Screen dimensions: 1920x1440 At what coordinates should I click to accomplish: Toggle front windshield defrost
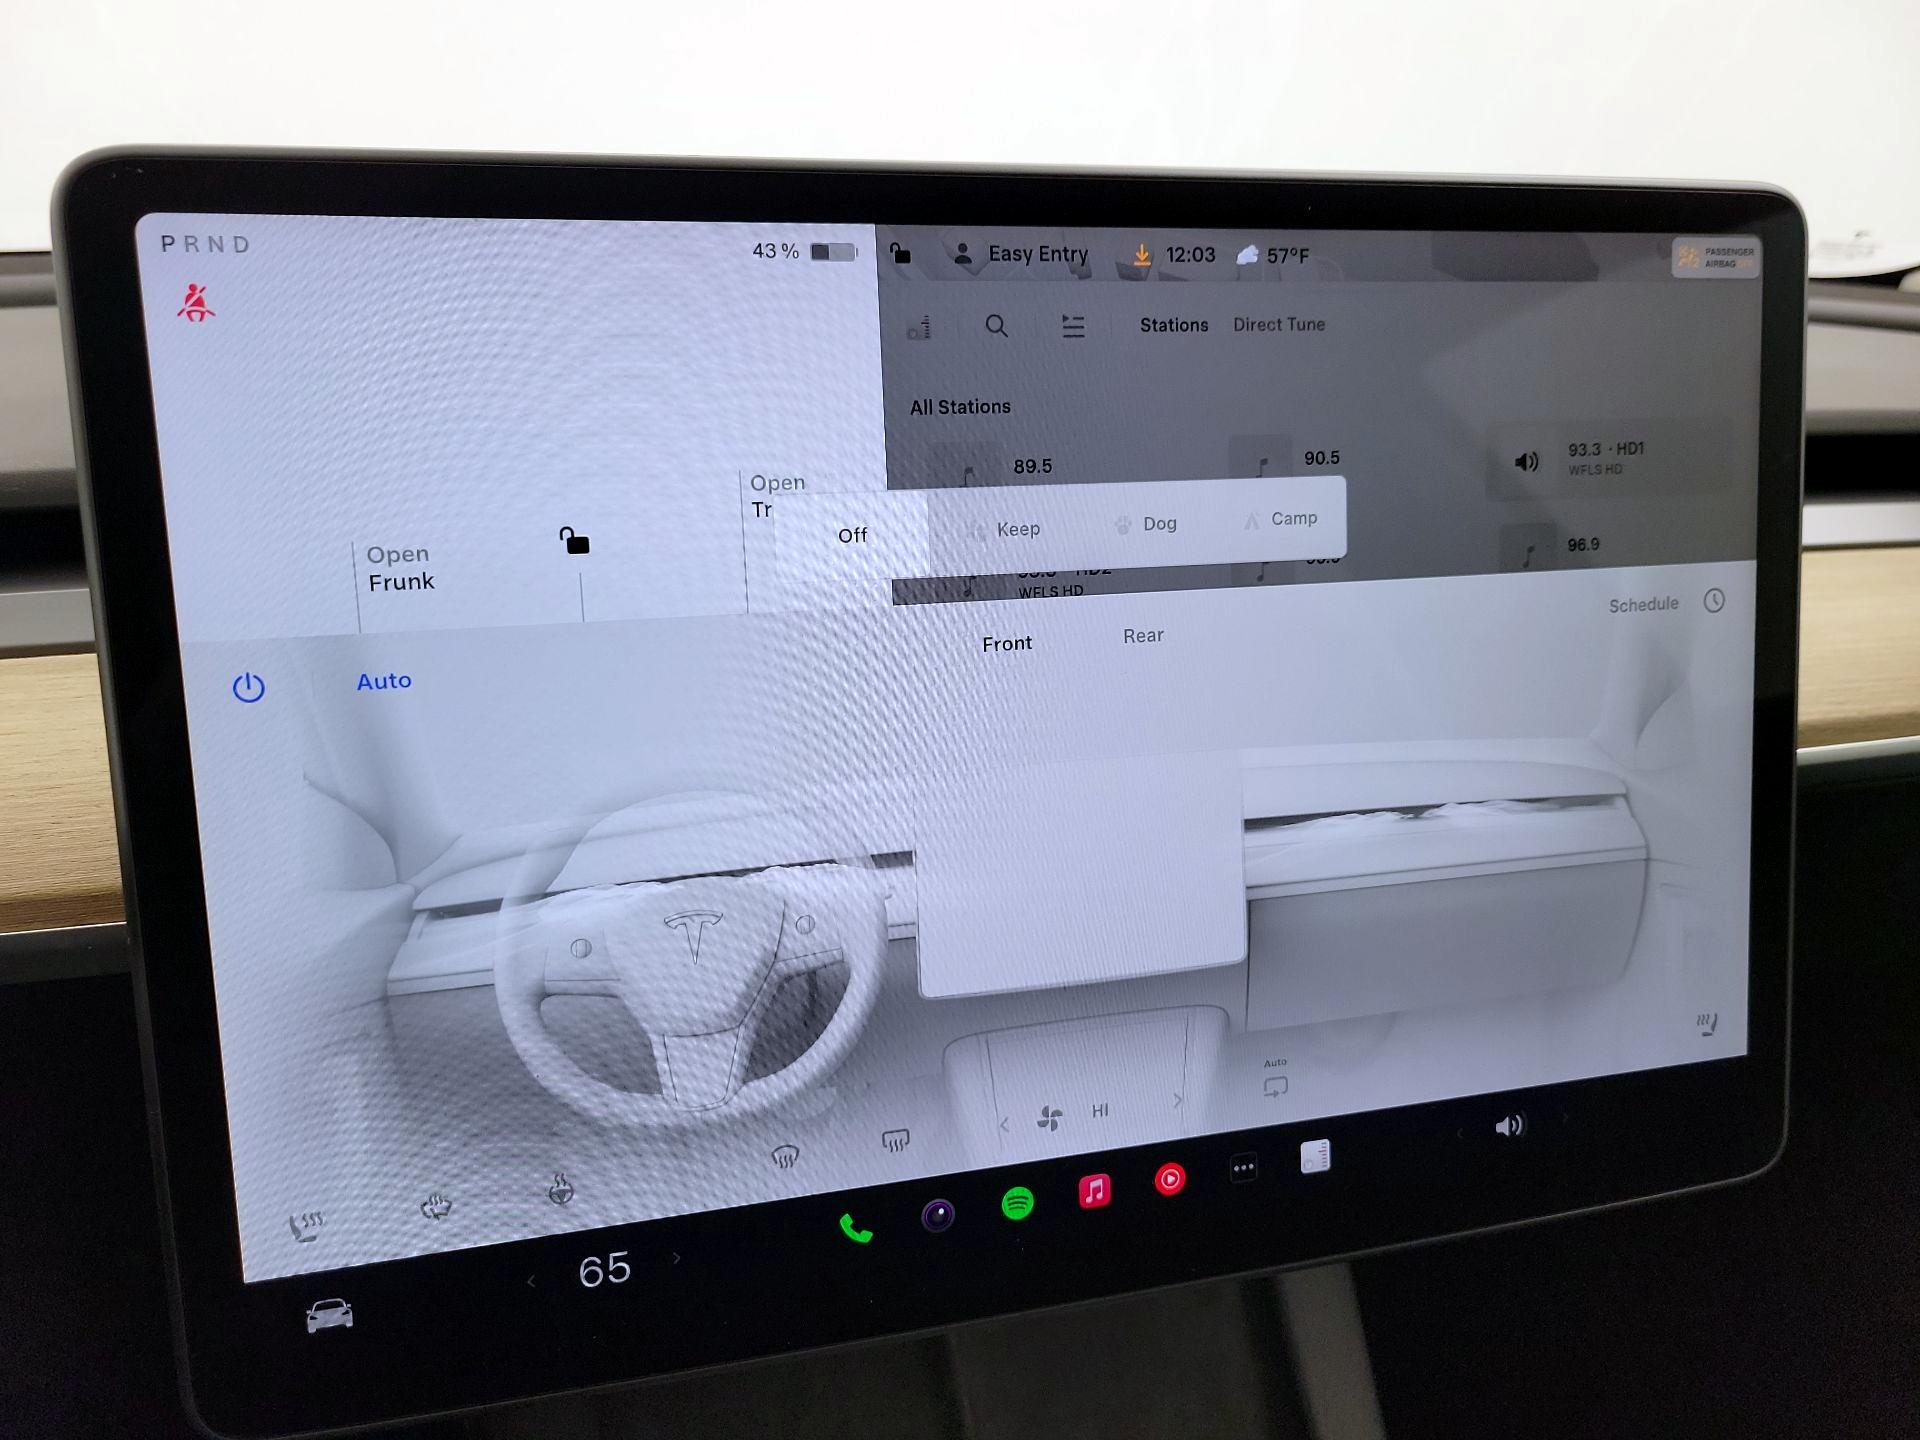point(785,1157)
